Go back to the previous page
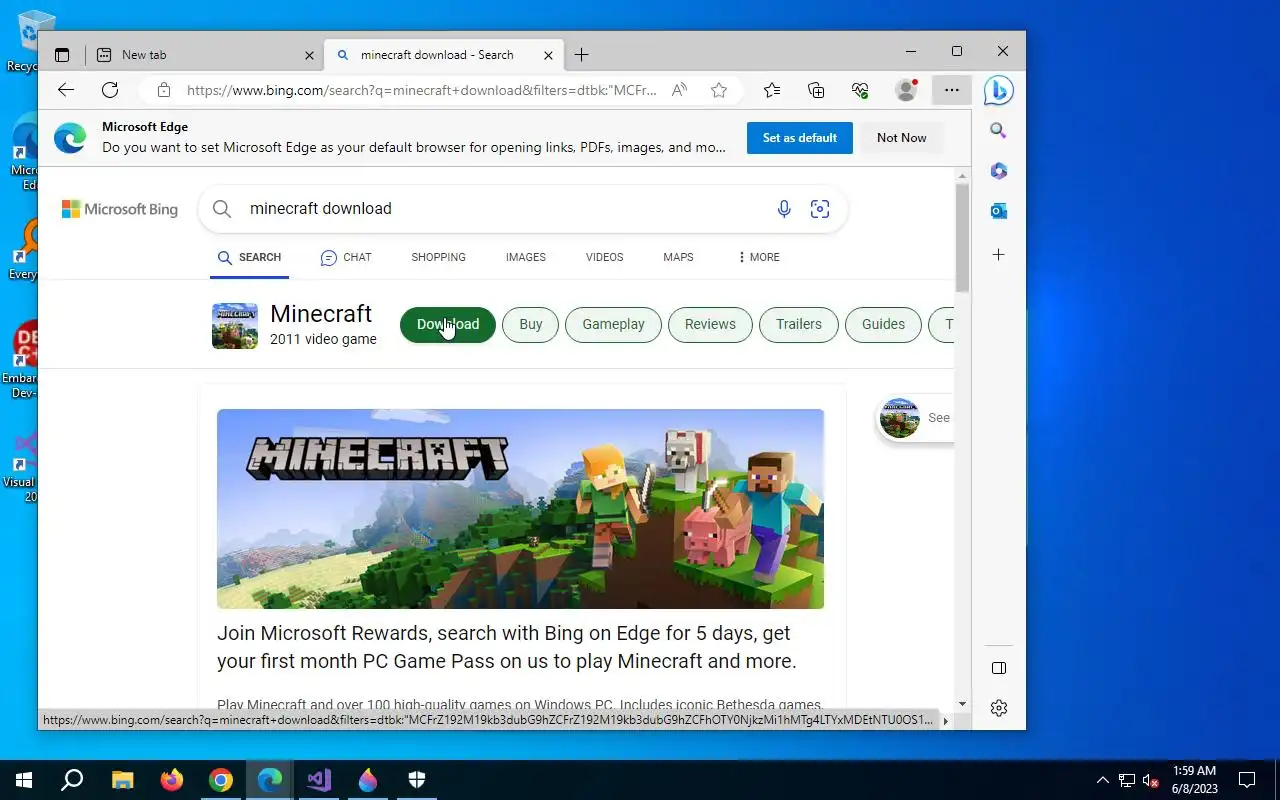Screen dimensions: 1280x800 pos(66,90)
